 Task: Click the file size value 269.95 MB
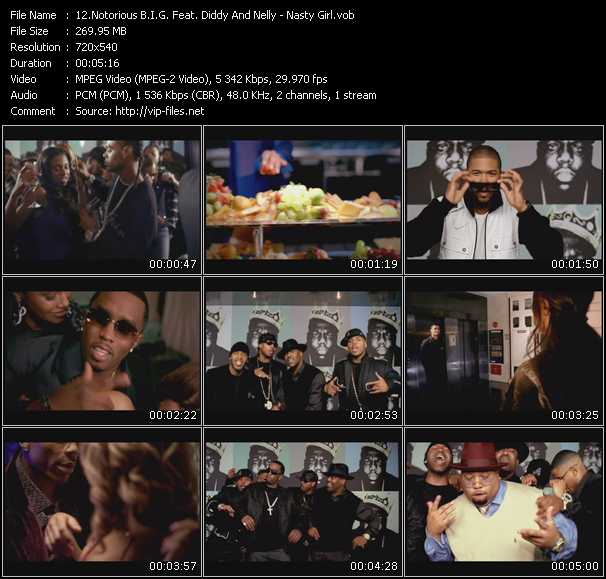[101, 31]
